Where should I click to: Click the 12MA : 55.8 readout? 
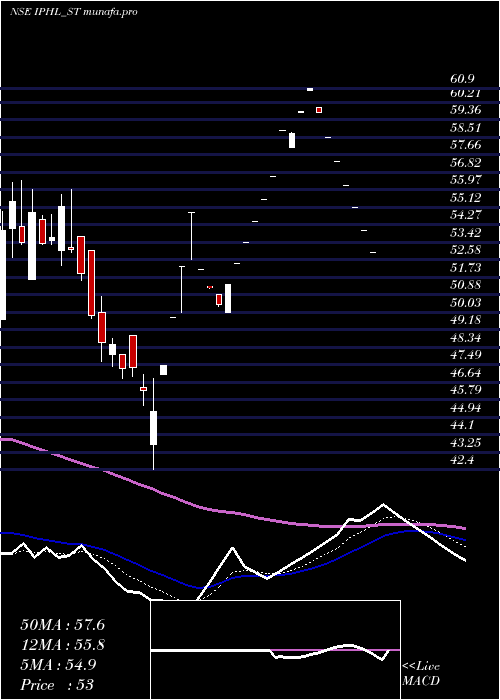pyautogui.click(x=62, y=645)
